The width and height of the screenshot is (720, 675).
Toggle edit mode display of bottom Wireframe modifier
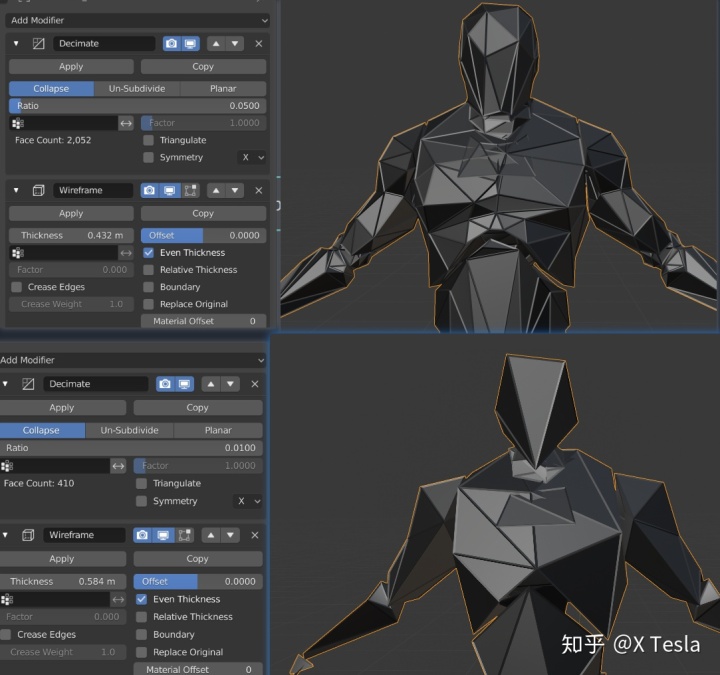[x=184, y=535]
